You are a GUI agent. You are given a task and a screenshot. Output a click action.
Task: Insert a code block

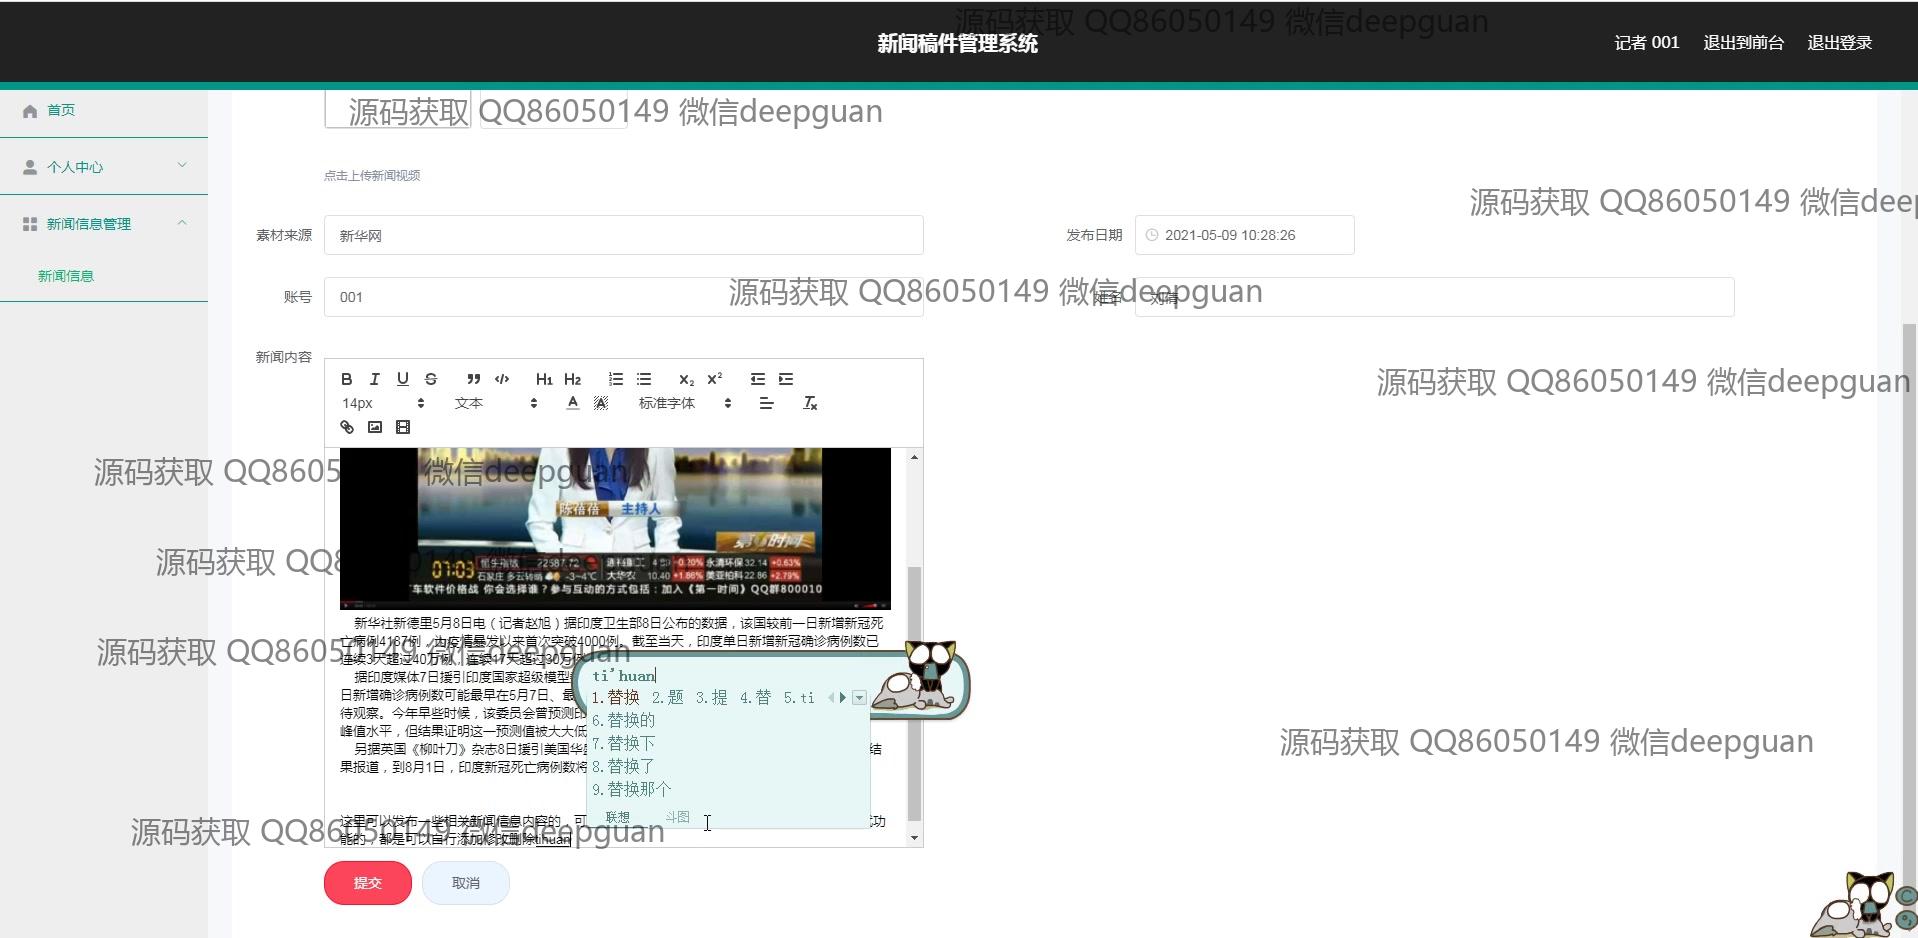pyautogui.click(x=502, y=379)
